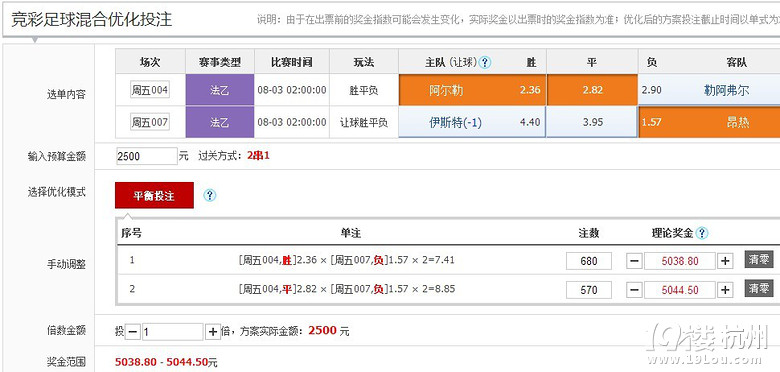This screenshot has height=372, width=780.
Task: Select 平 odds 3.95 for 周五007
Action: click(592, 122)
